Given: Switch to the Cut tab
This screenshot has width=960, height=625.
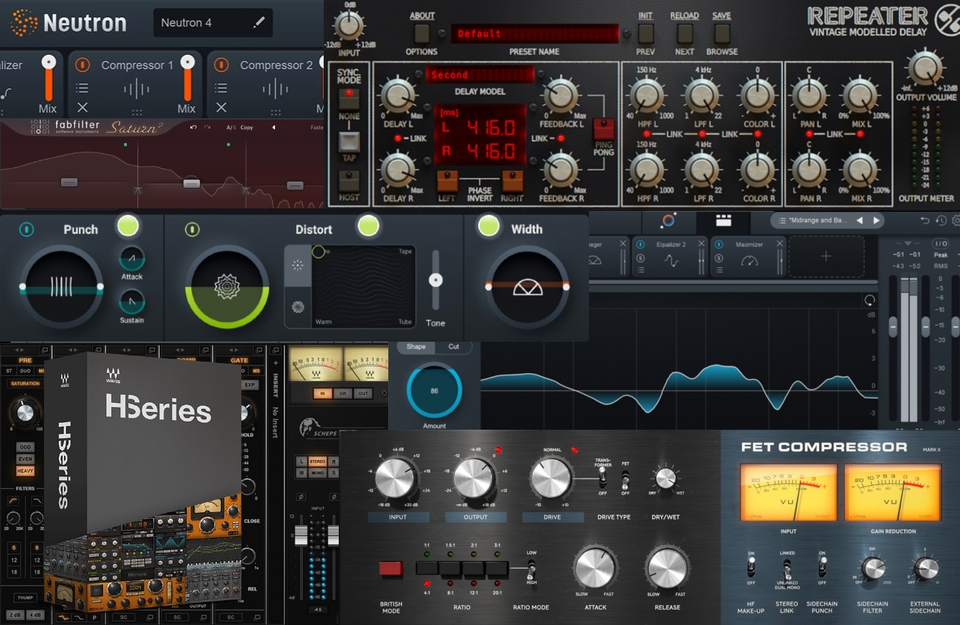Looking at the screenshot, I should [454, 346].
